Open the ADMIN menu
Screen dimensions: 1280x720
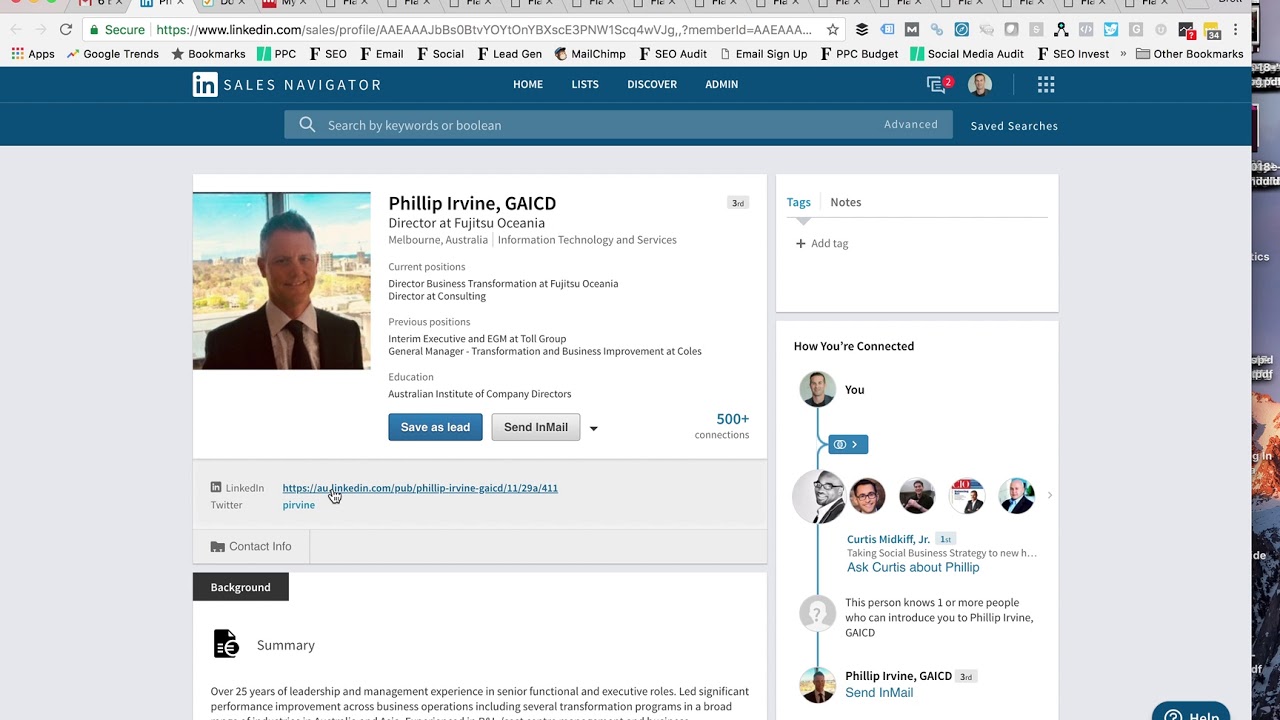[721, 84]
